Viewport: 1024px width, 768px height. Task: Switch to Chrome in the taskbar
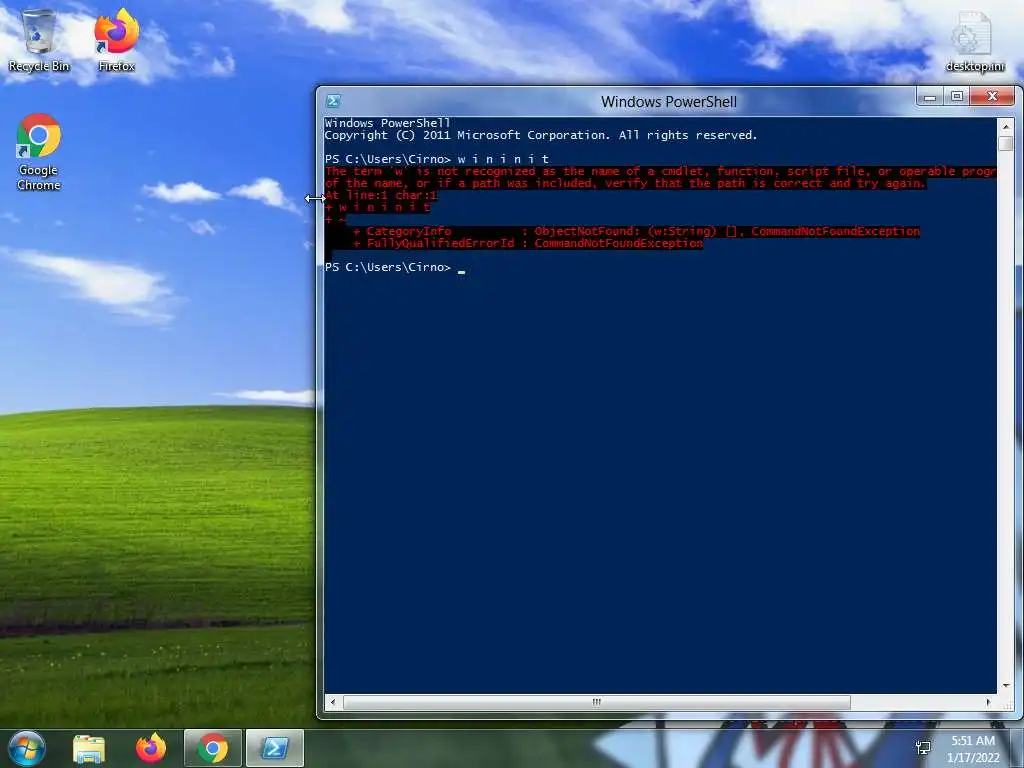pos(213,748)
